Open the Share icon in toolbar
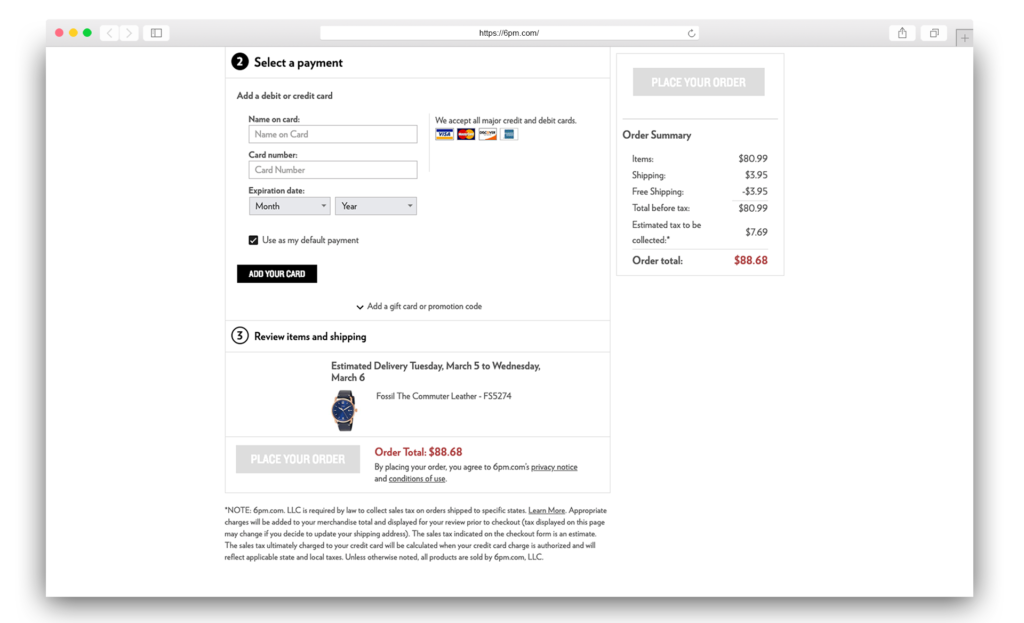The image size is (1024, 623). [902, 33]
